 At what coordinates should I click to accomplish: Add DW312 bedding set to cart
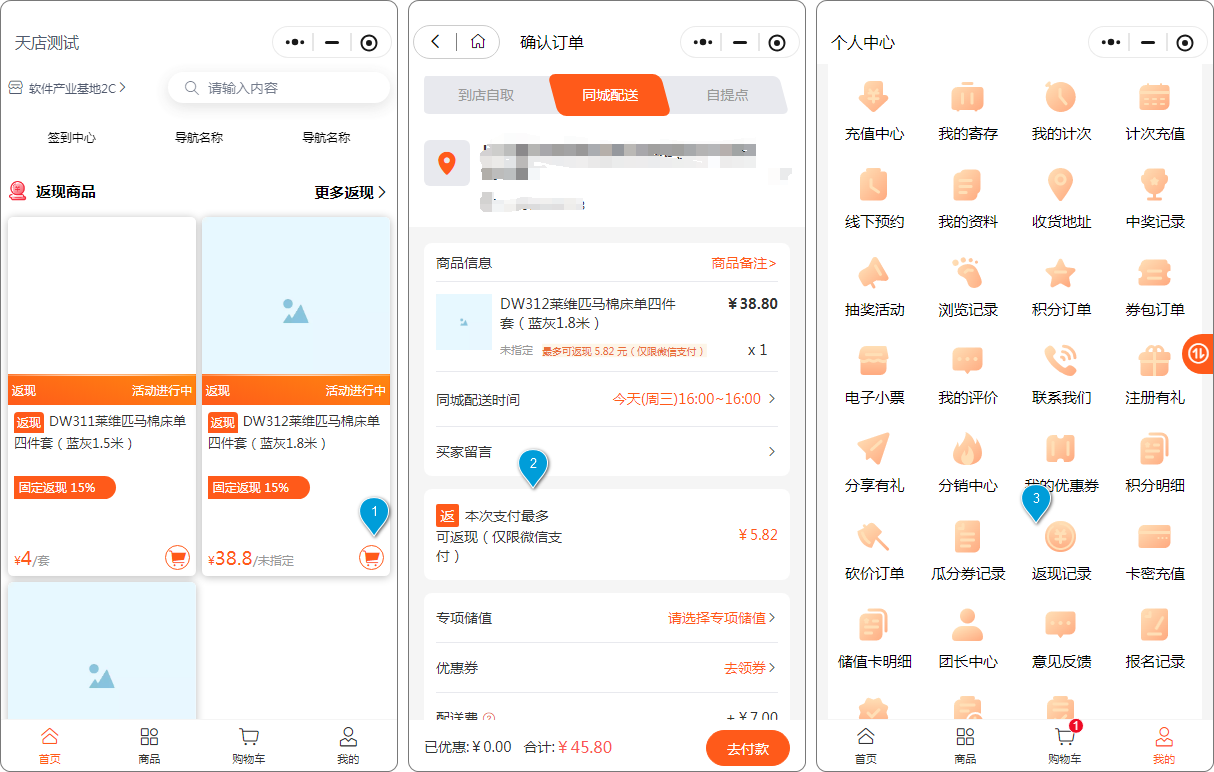pyautogui.click(x=372, y=558)
